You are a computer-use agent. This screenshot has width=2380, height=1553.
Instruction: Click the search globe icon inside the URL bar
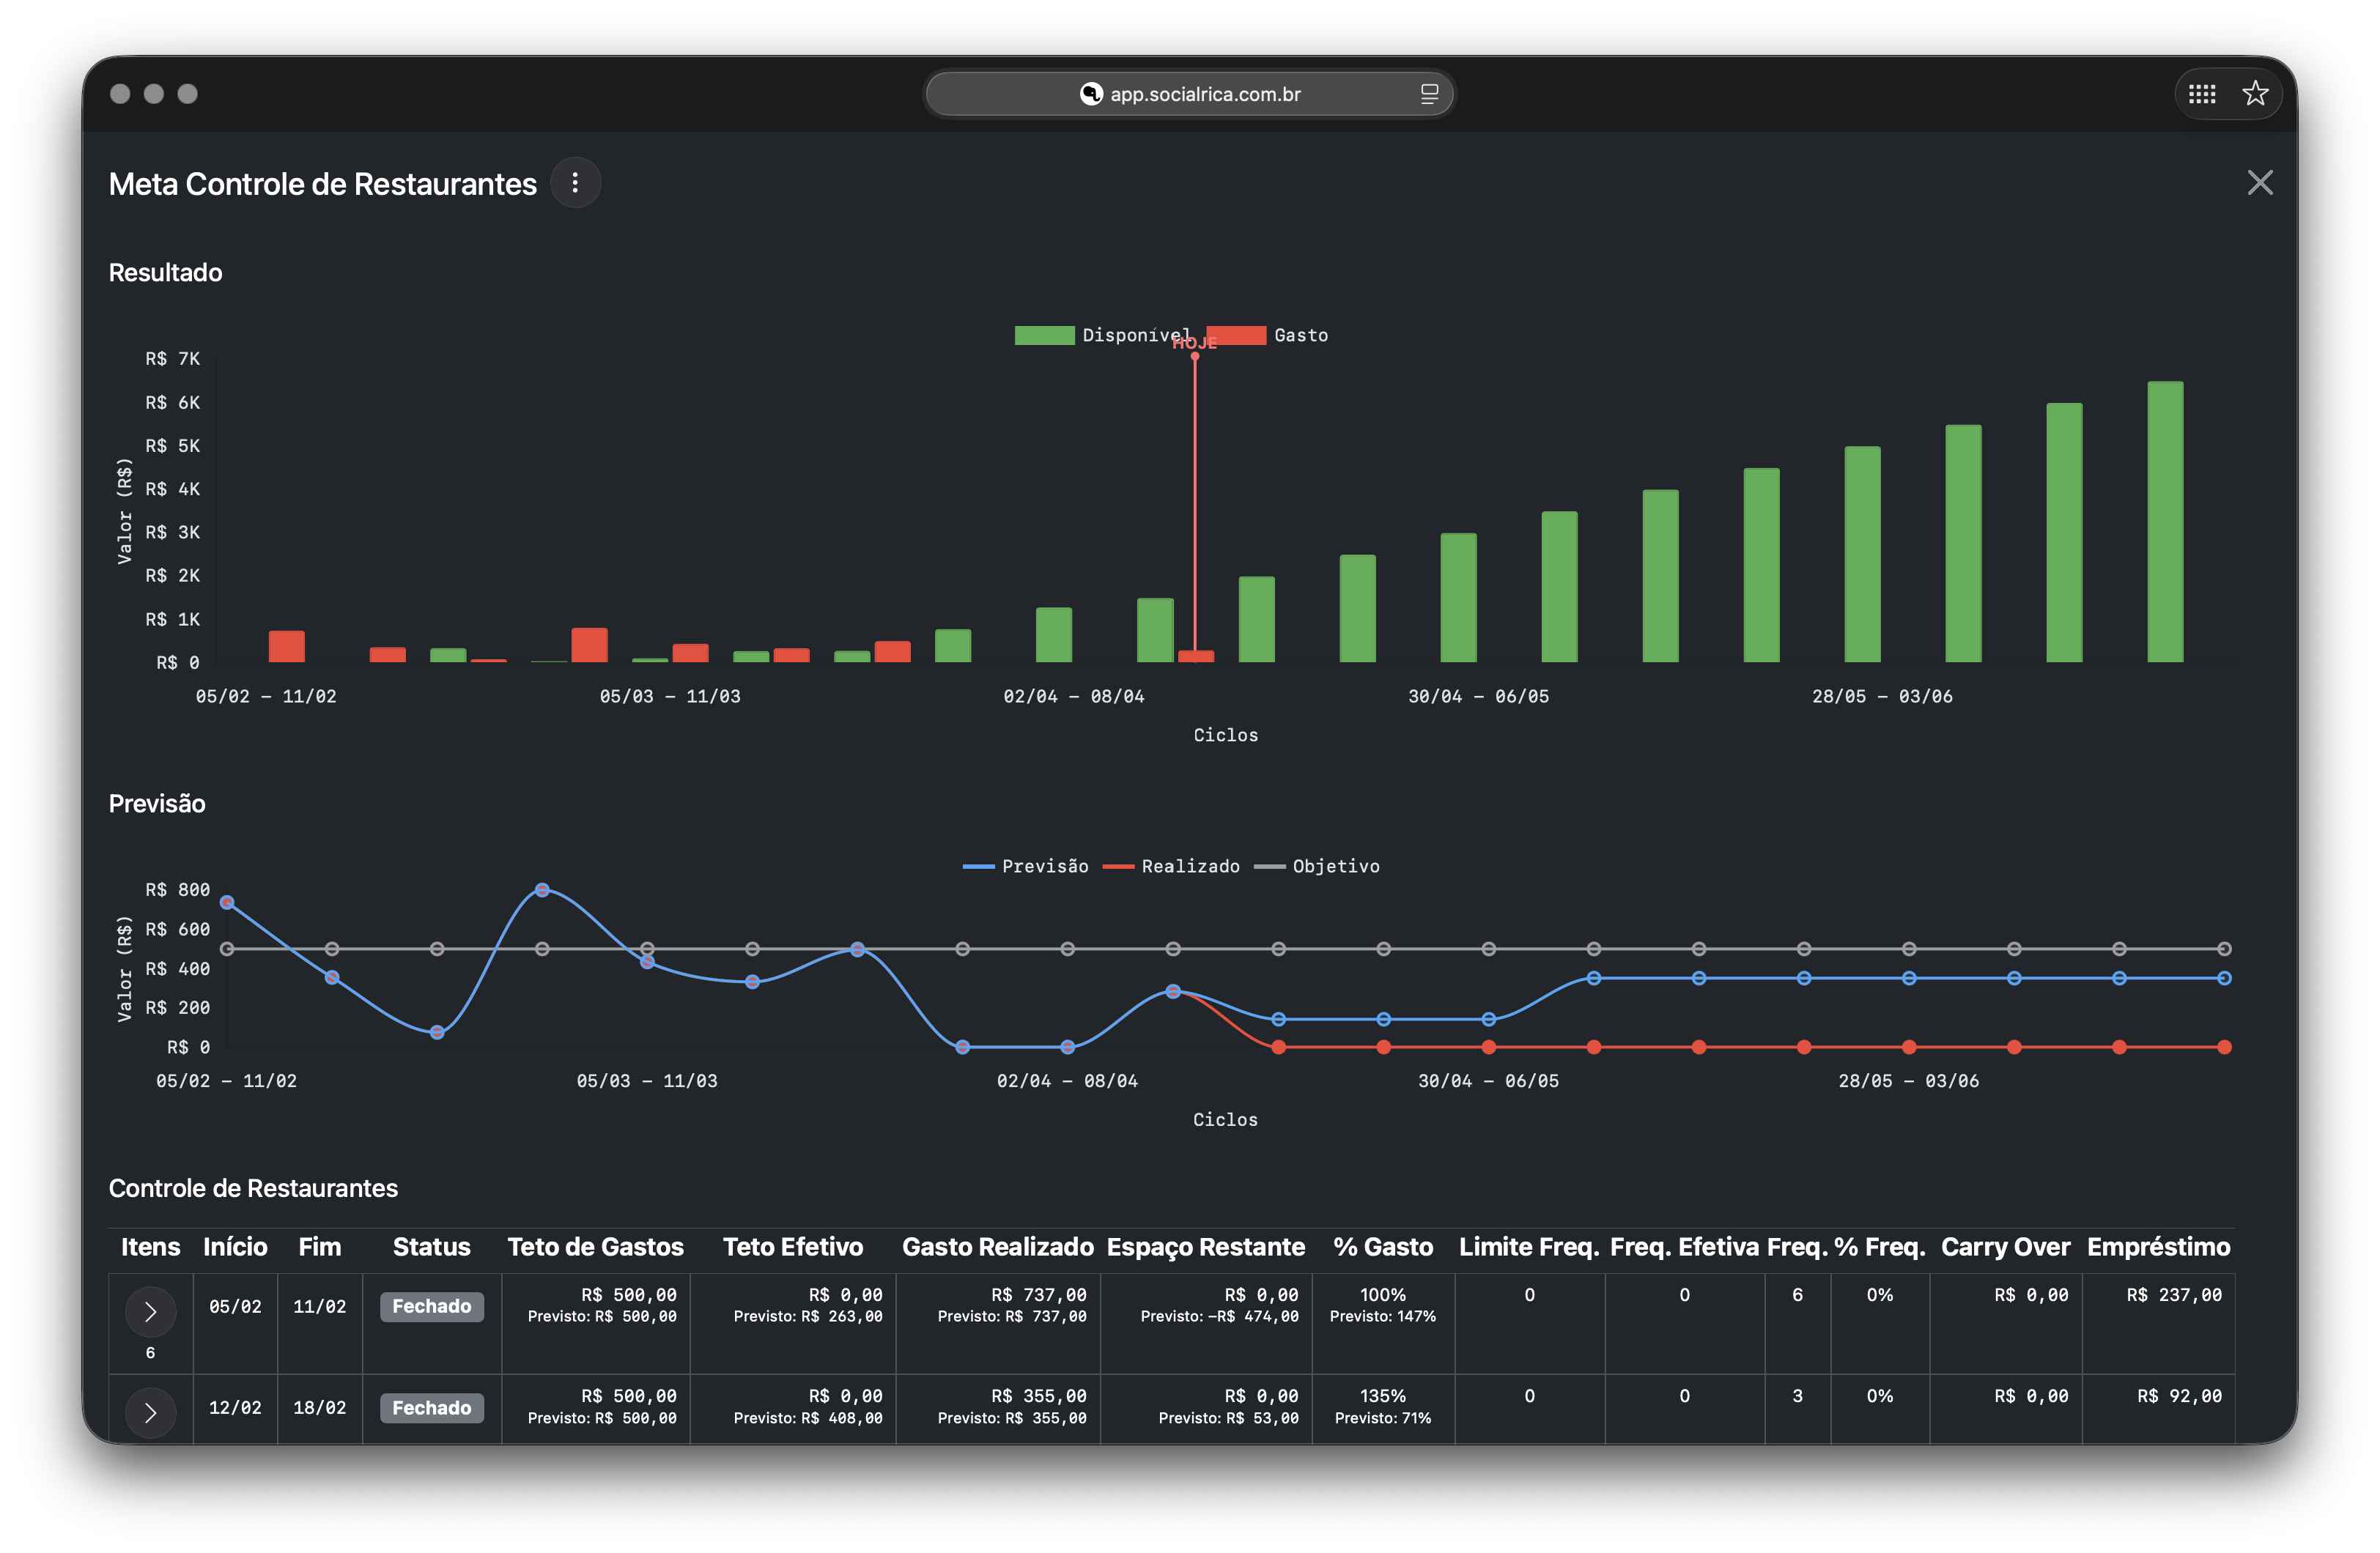click(x=1090, y=93)
